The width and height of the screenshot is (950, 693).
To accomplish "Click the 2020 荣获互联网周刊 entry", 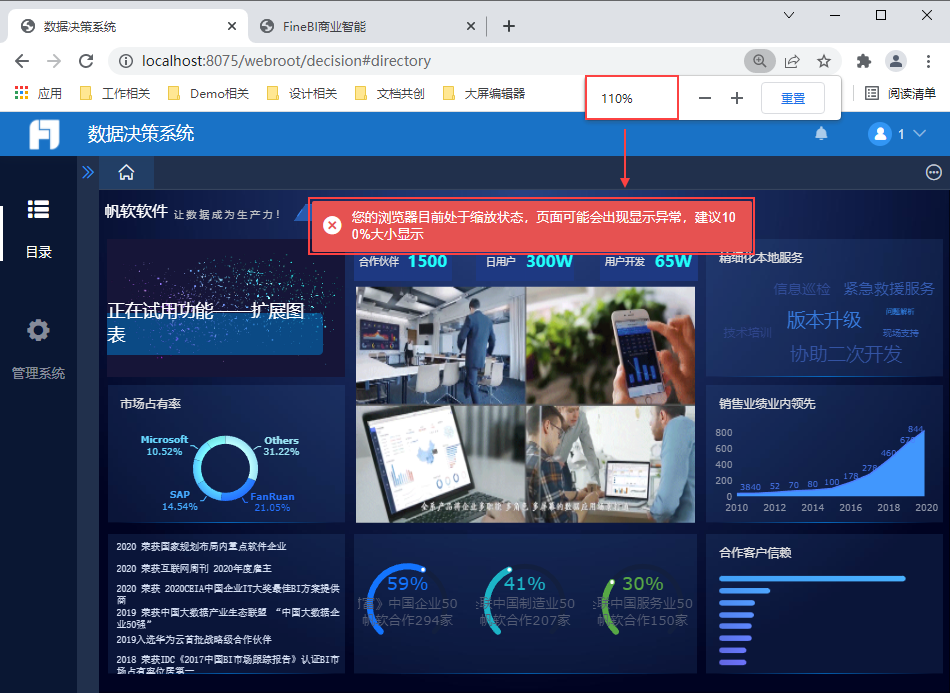I will 194,569.
